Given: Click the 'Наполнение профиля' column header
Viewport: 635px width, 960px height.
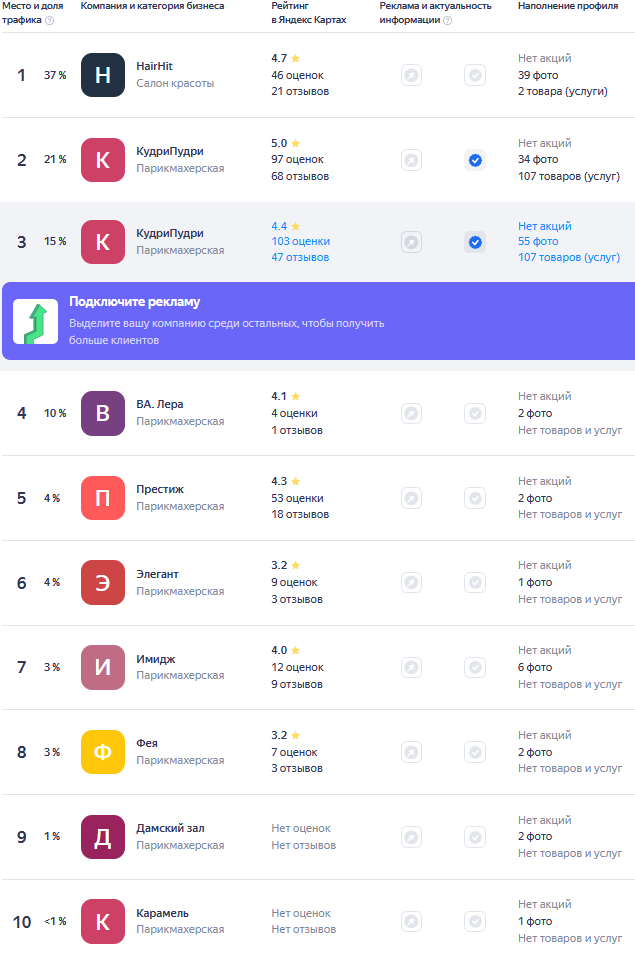Looking at the screenshot, I should coord(568,6).
